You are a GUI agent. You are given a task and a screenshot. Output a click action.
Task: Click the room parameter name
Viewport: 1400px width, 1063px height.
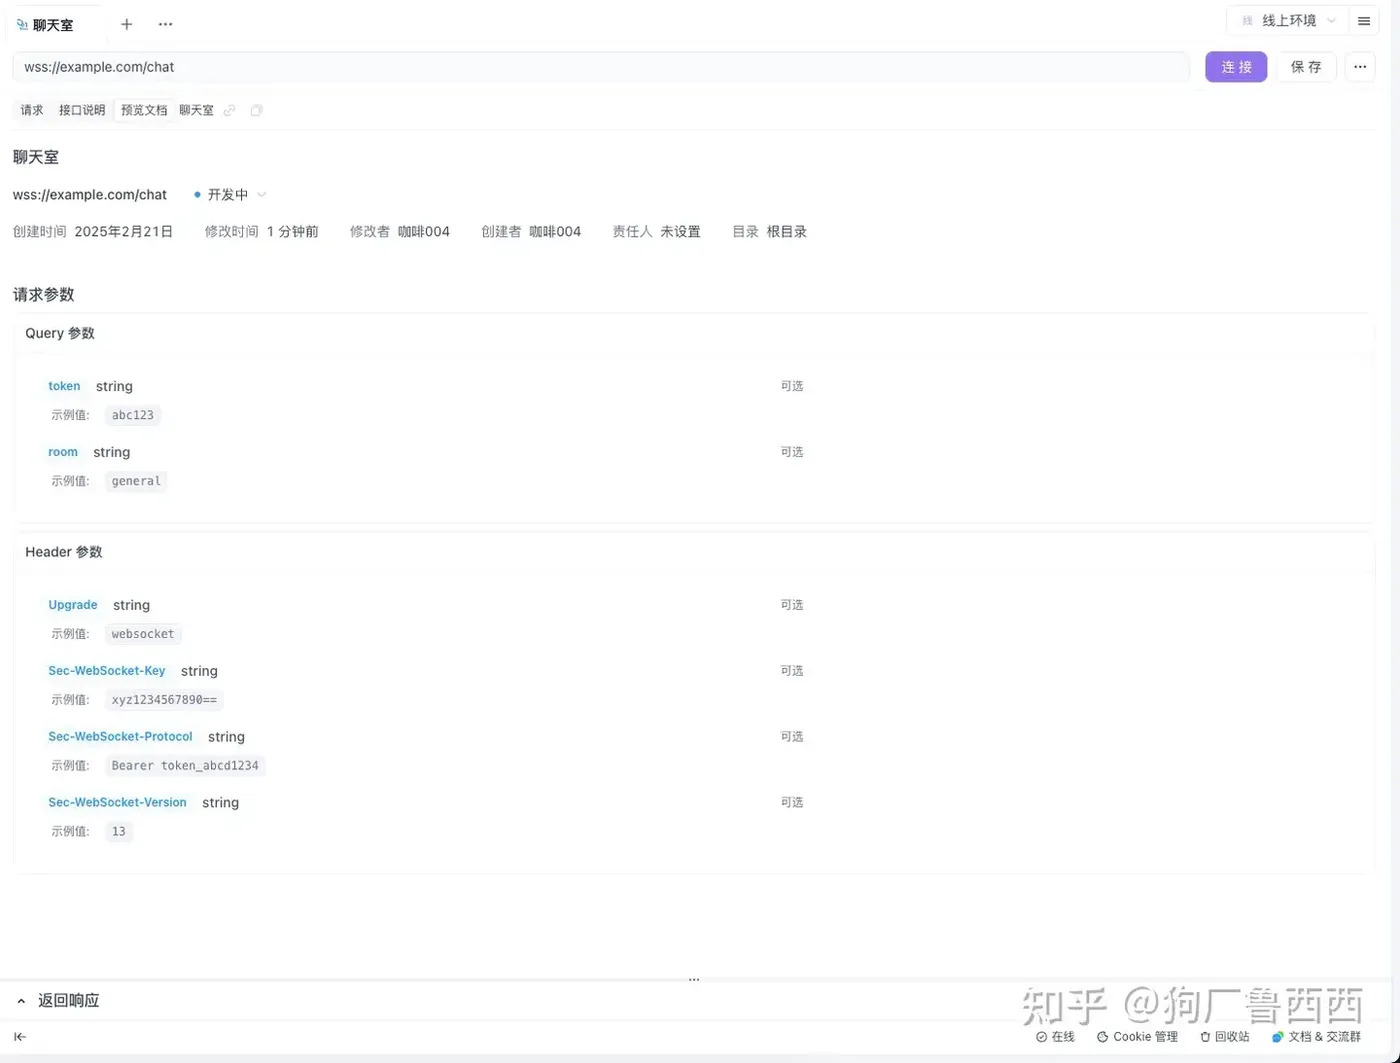[63, 452]
